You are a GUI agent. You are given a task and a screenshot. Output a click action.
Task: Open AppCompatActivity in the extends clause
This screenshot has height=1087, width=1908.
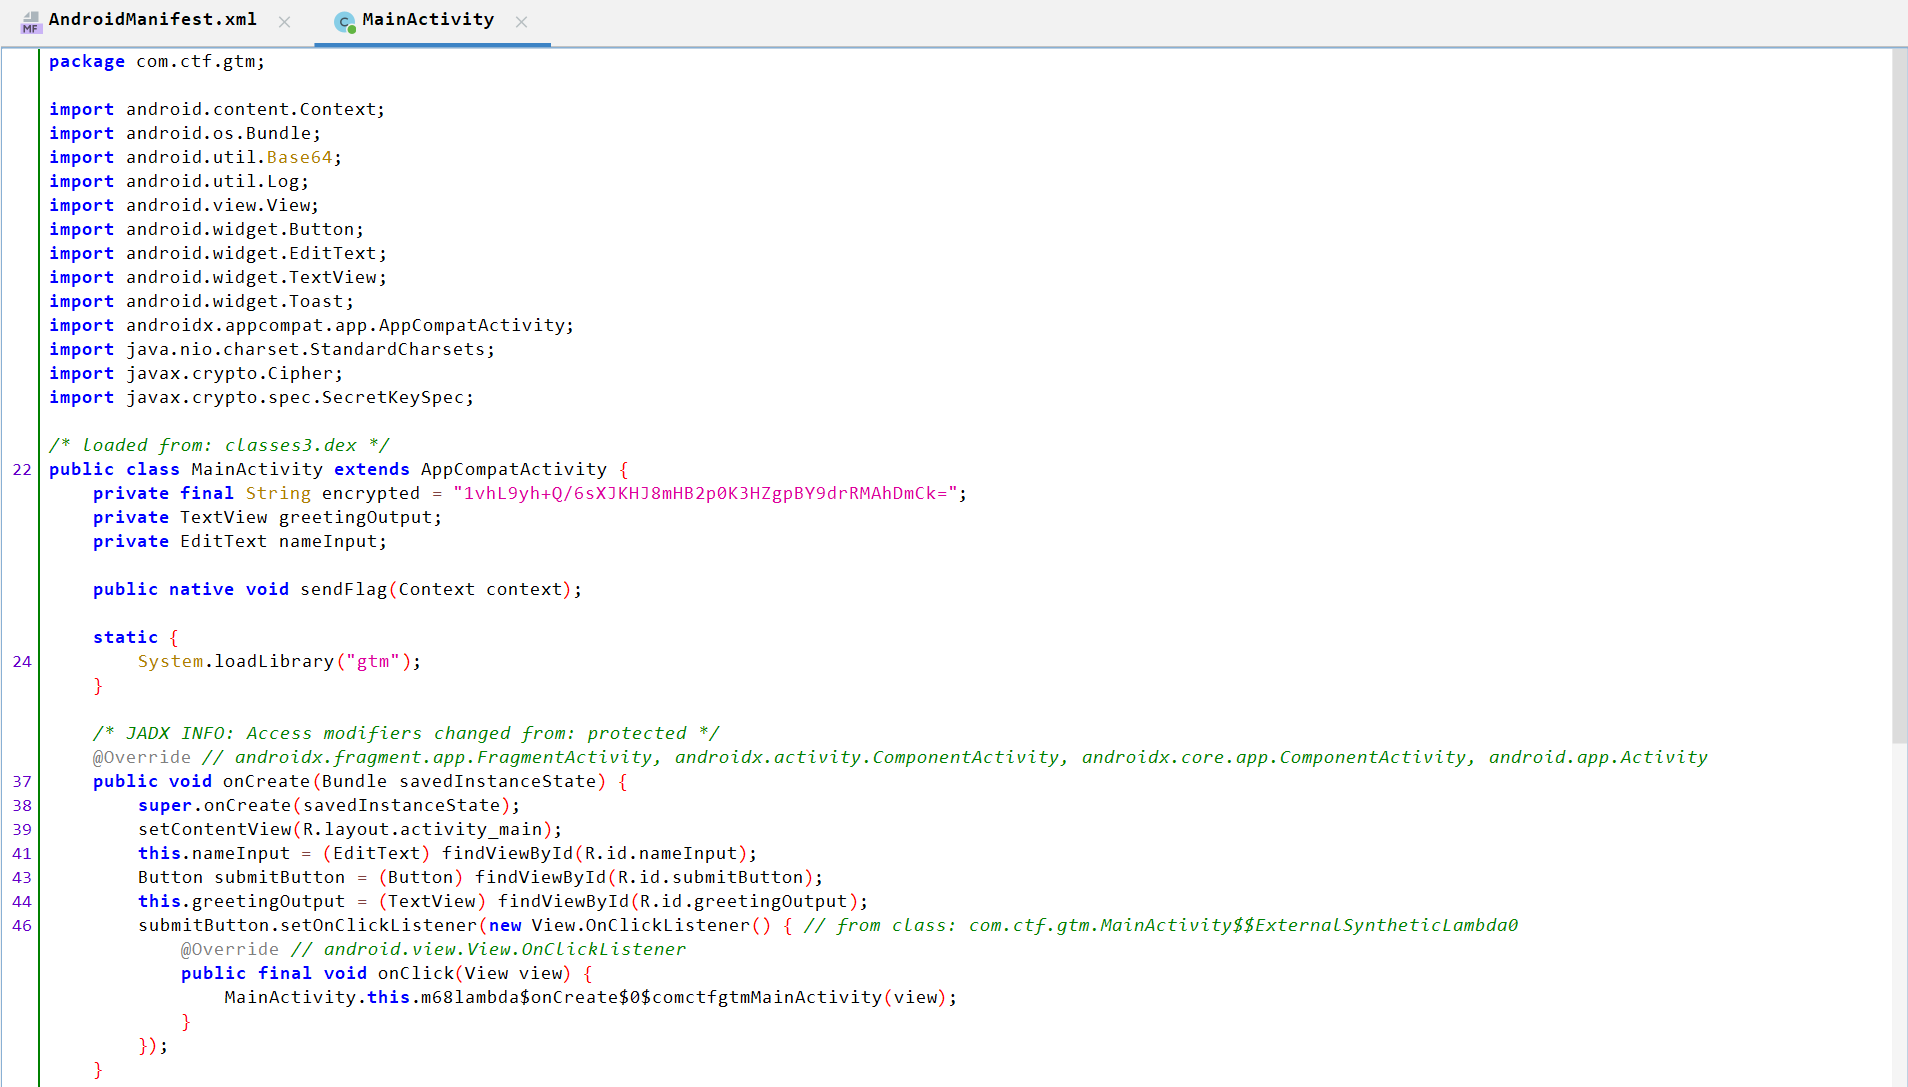point(513,470)
